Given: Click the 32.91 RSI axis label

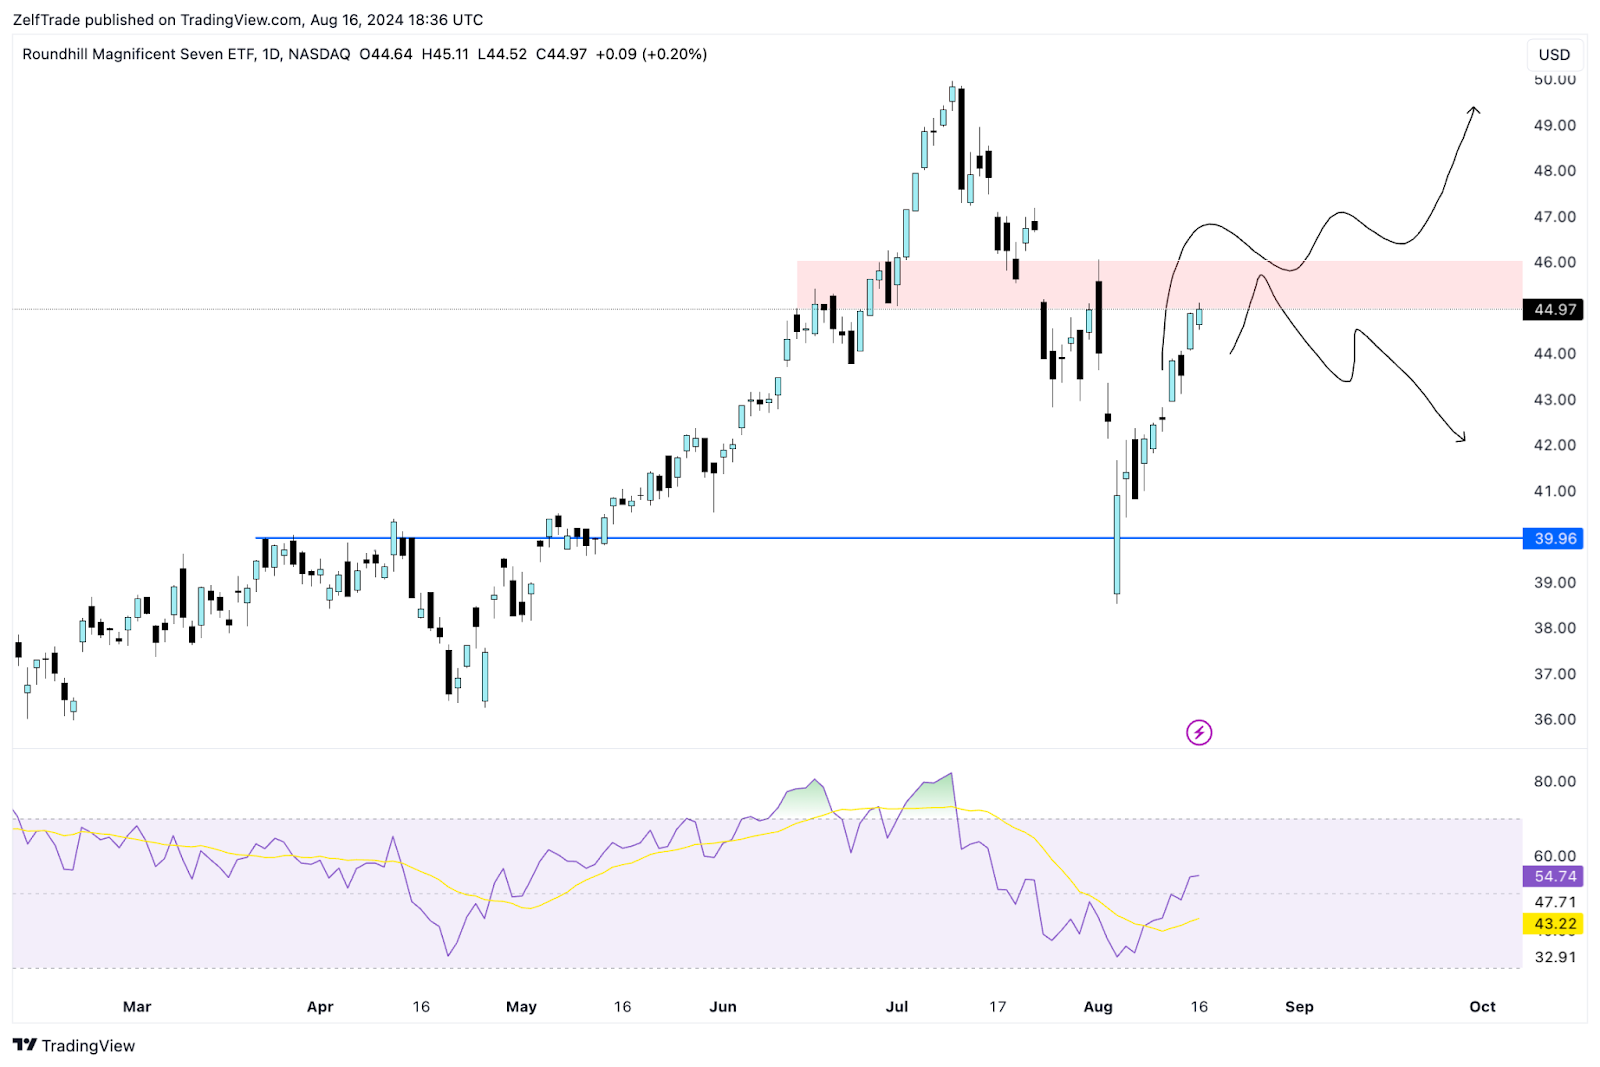Looking at the screenshot, I should tap(1554, 957).
